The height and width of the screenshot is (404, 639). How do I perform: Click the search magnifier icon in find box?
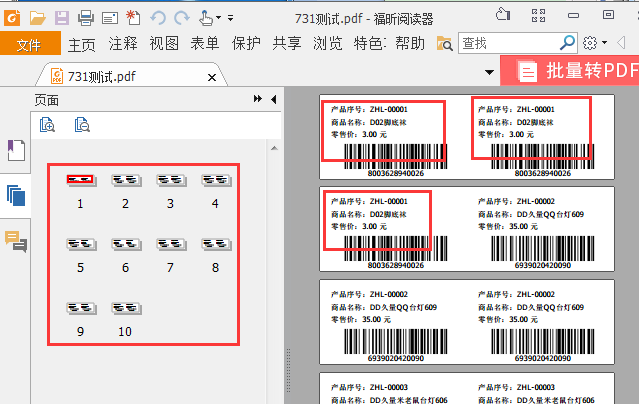[567, 43]
